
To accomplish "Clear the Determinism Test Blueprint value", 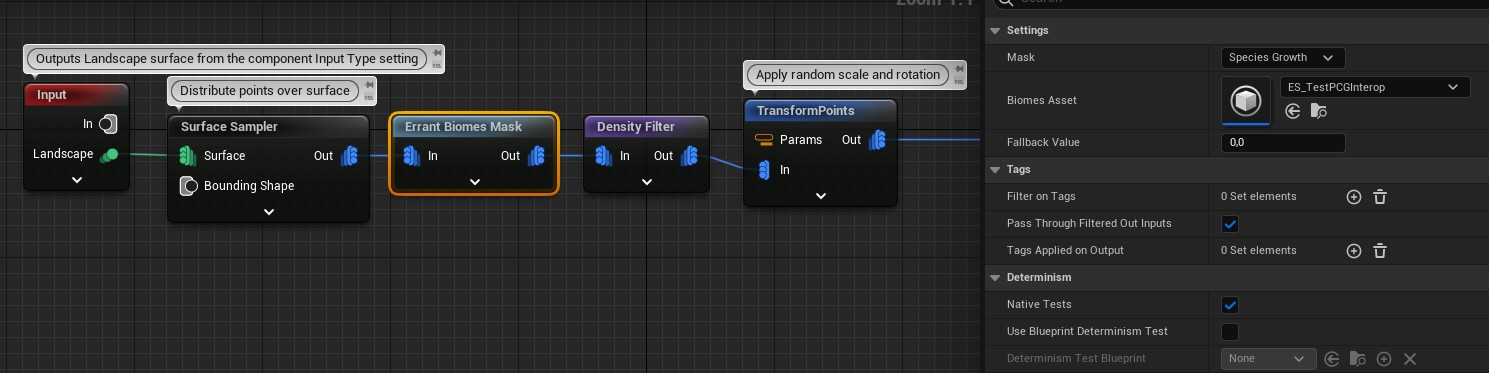I will (x=1410, y=359).
